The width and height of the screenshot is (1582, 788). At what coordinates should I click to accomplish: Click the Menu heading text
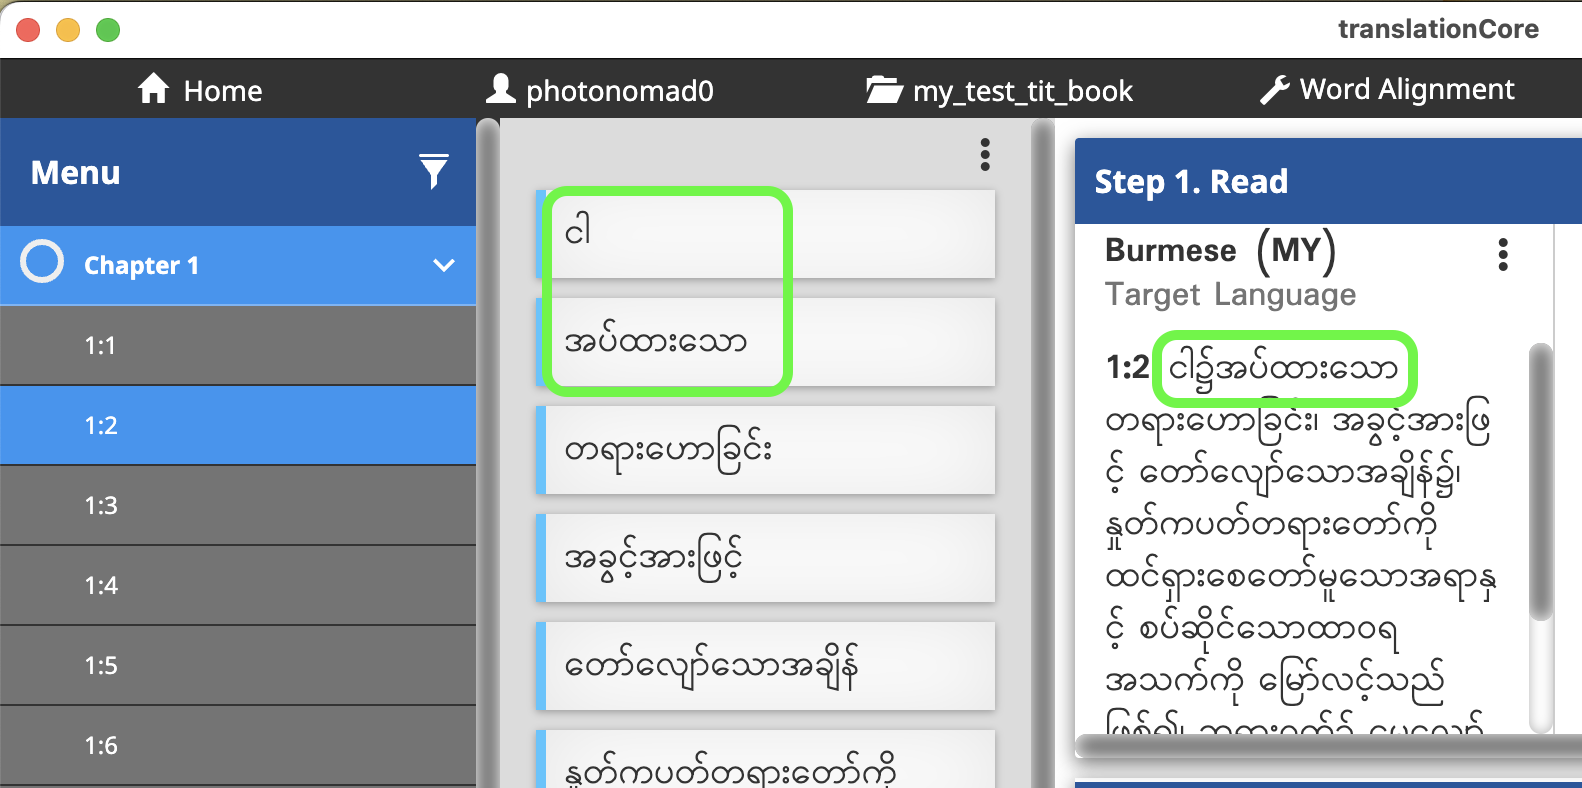click(x=76, y=173)
